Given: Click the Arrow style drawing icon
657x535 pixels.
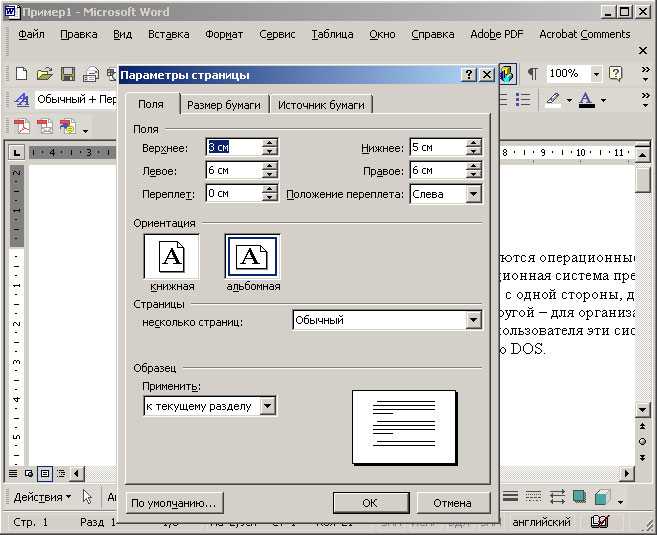Looking at the screenshot, I should (x=556, y=496).
